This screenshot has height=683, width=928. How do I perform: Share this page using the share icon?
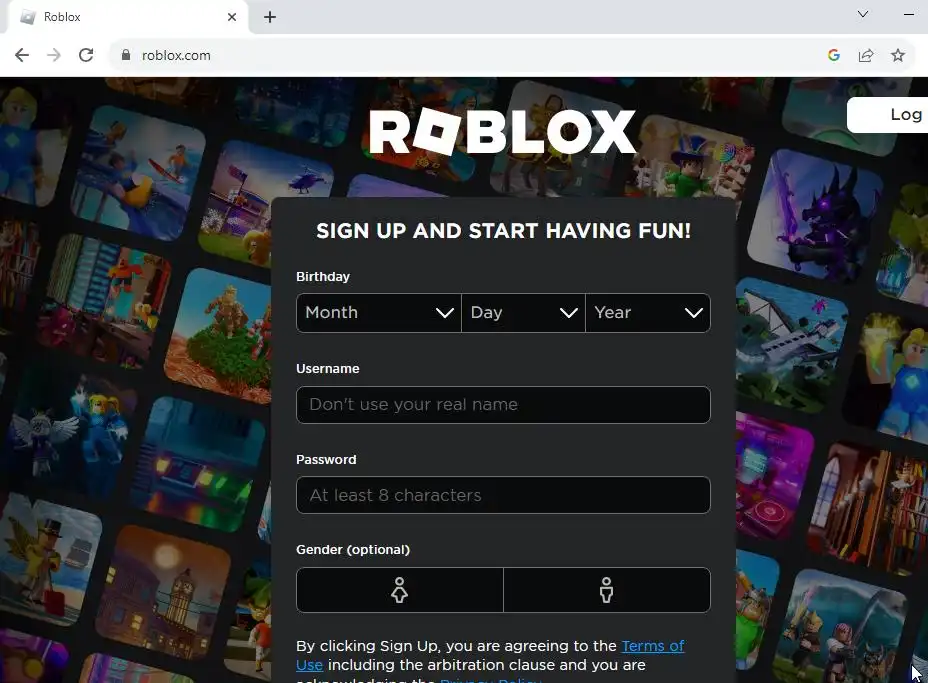[866, 55]
